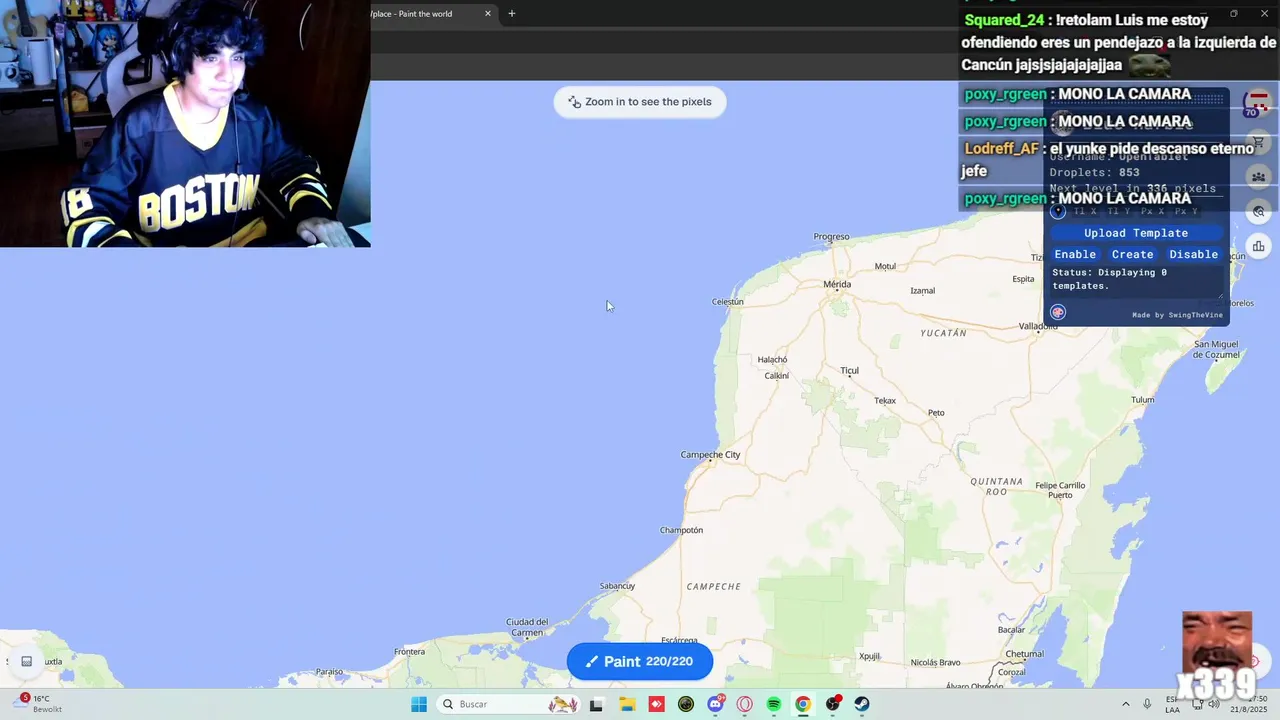The height and width of the screenshot is (720, 1280).
Task: Click the Sabancuy label on the map
Action: tap(617, 586)
